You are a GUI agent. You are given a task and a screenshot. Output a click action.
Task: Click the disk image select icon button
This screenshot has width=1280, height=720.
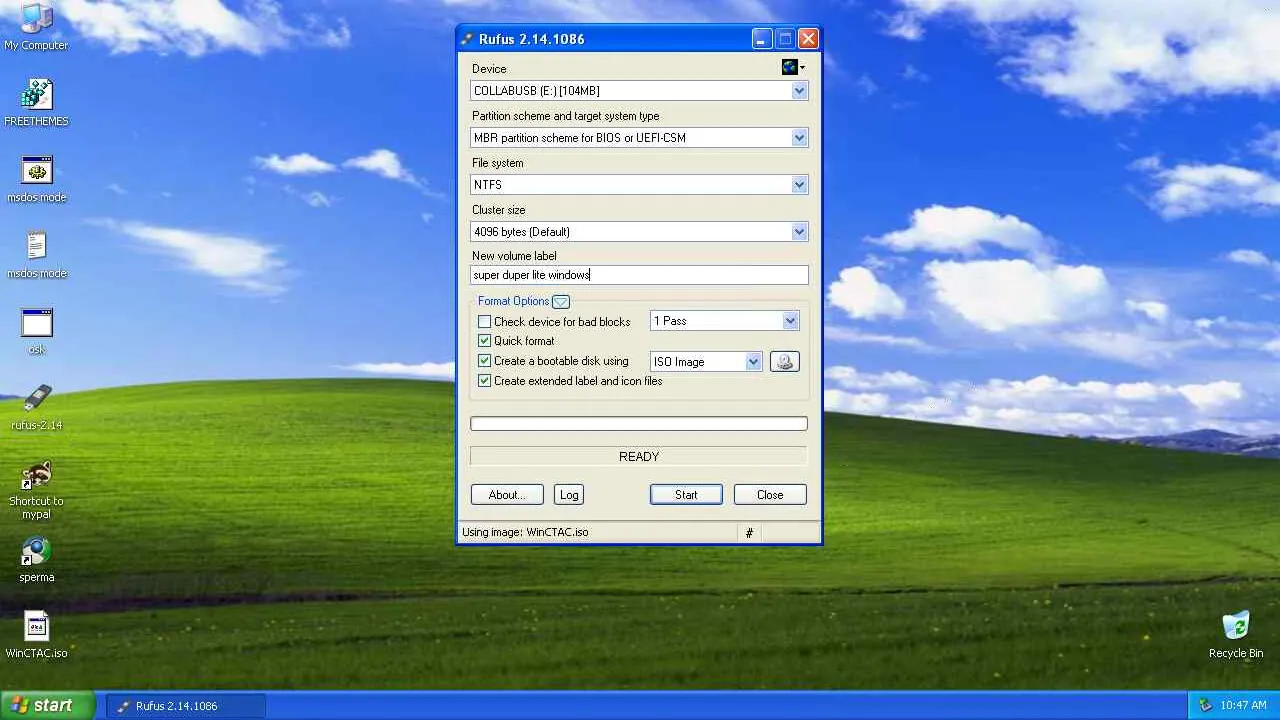pos(785,362)
